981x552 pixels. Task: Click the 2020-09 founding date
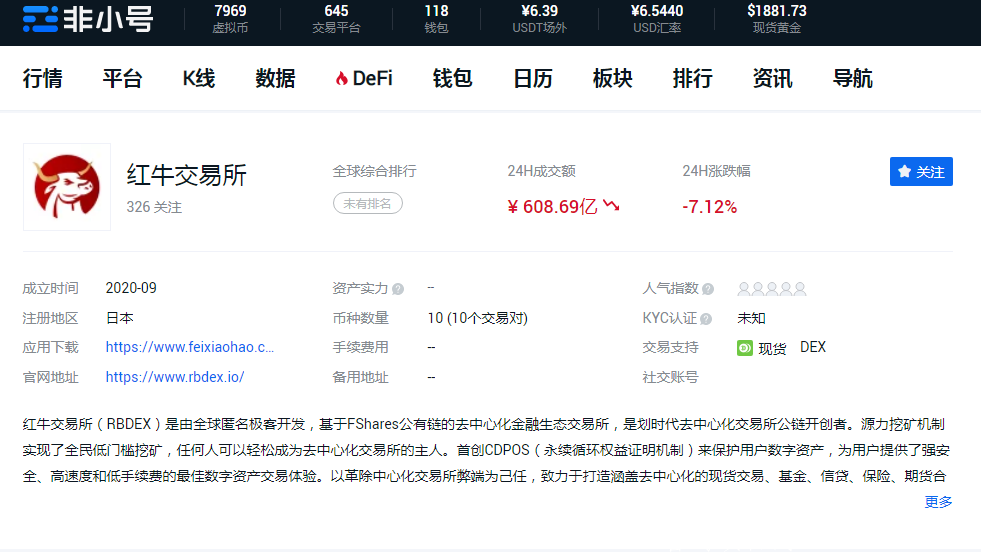(131, 288)
